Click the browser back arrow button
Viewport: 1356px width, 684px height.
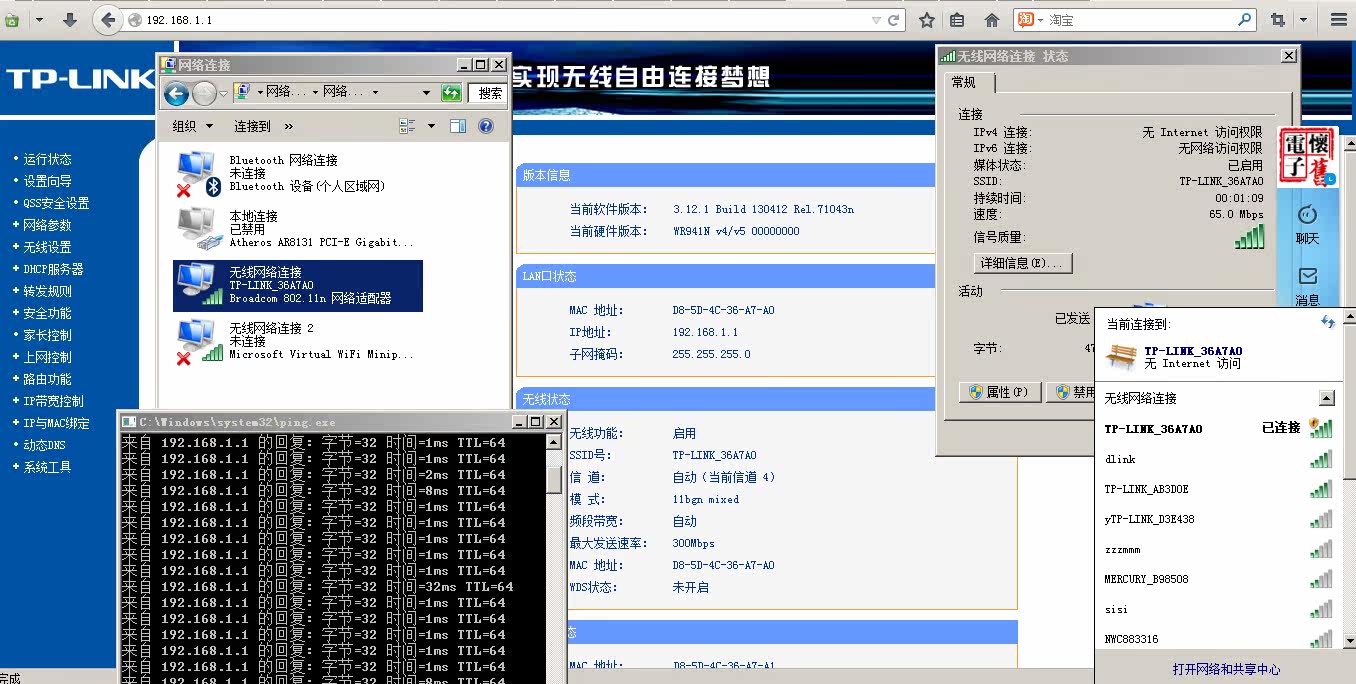[108, 19]
